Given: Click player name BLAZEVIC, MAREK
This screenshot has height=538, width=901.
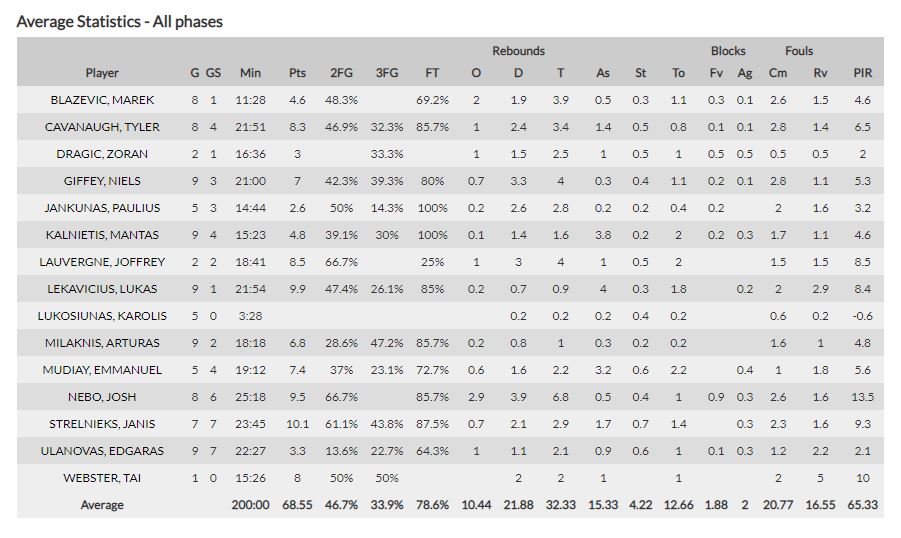Looking at the screenshot, I should click(102, 100).
